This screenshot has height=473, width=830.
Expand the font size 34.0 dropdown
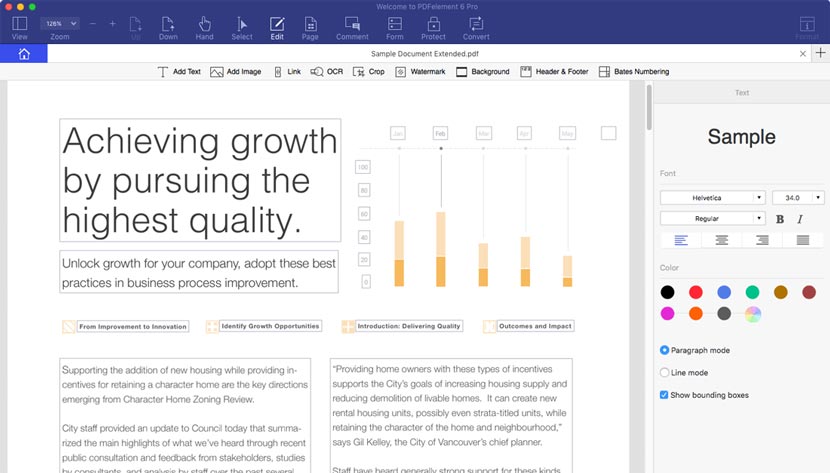[798, 198]
